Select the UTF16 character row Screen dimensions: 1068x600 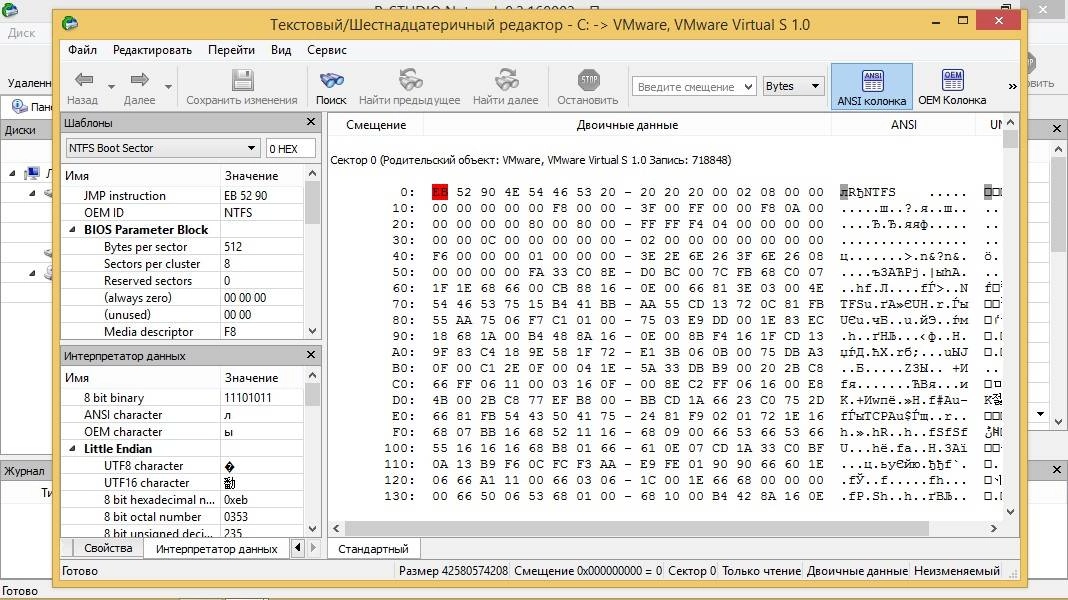183,483
